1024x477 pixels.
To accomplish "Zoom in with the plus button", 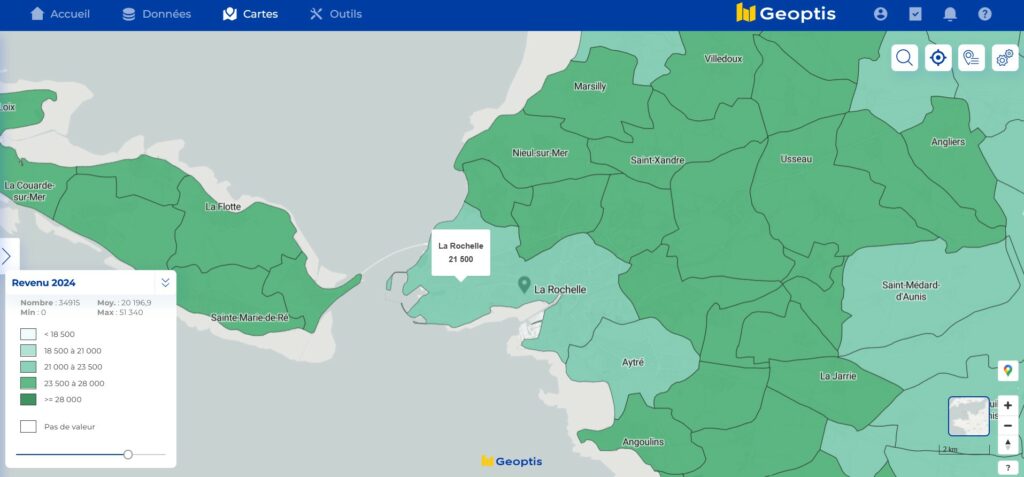I will [x=1008, y=405].
